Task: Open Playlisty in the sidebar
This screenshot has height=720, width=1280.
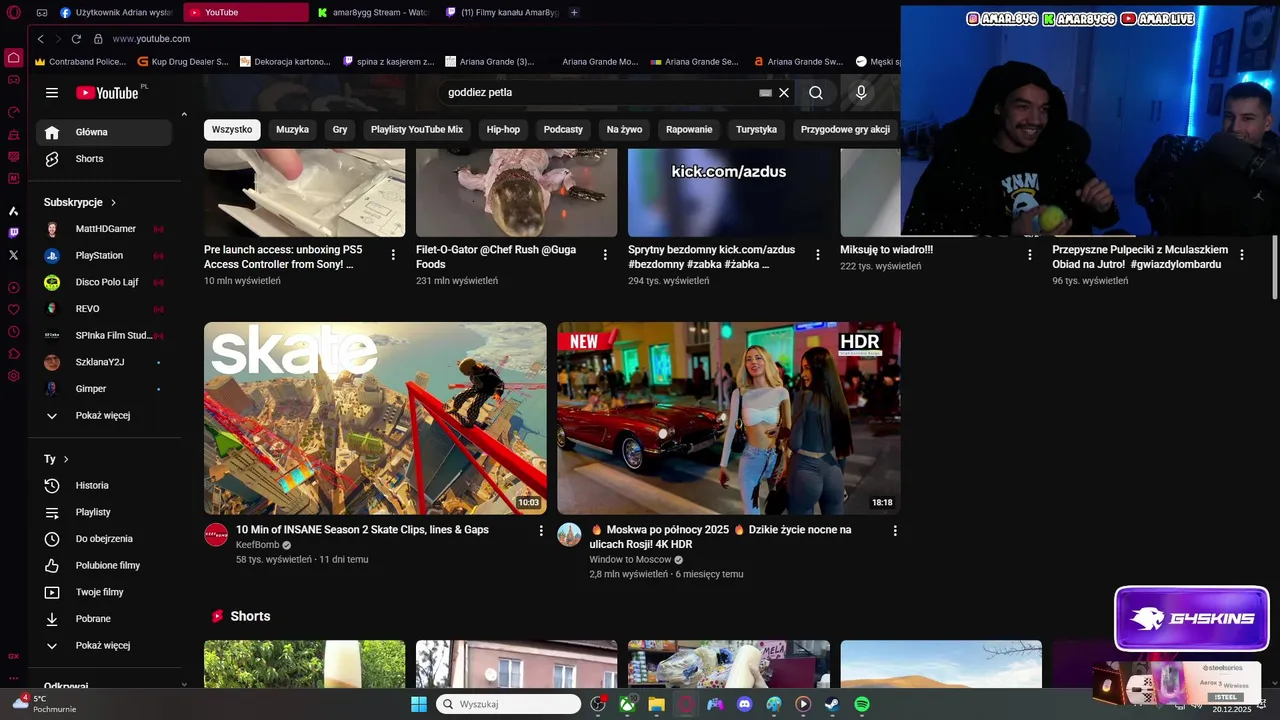Action: (x=104, y=512)
